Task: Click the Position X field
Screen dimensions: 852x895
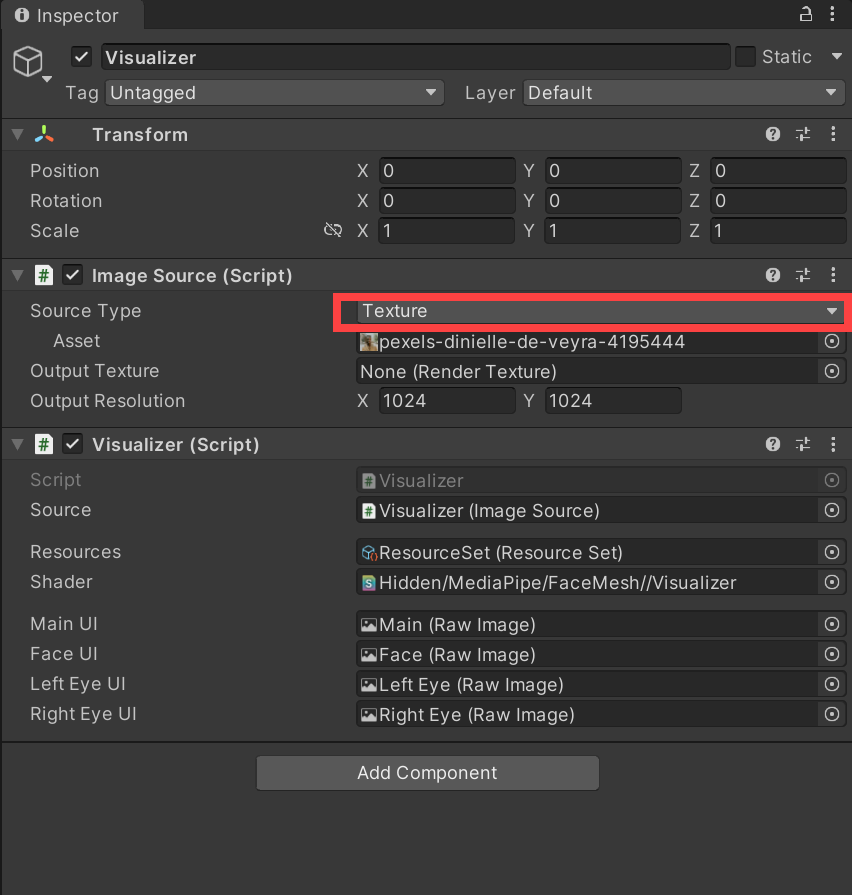Action: tap(447, 171)
